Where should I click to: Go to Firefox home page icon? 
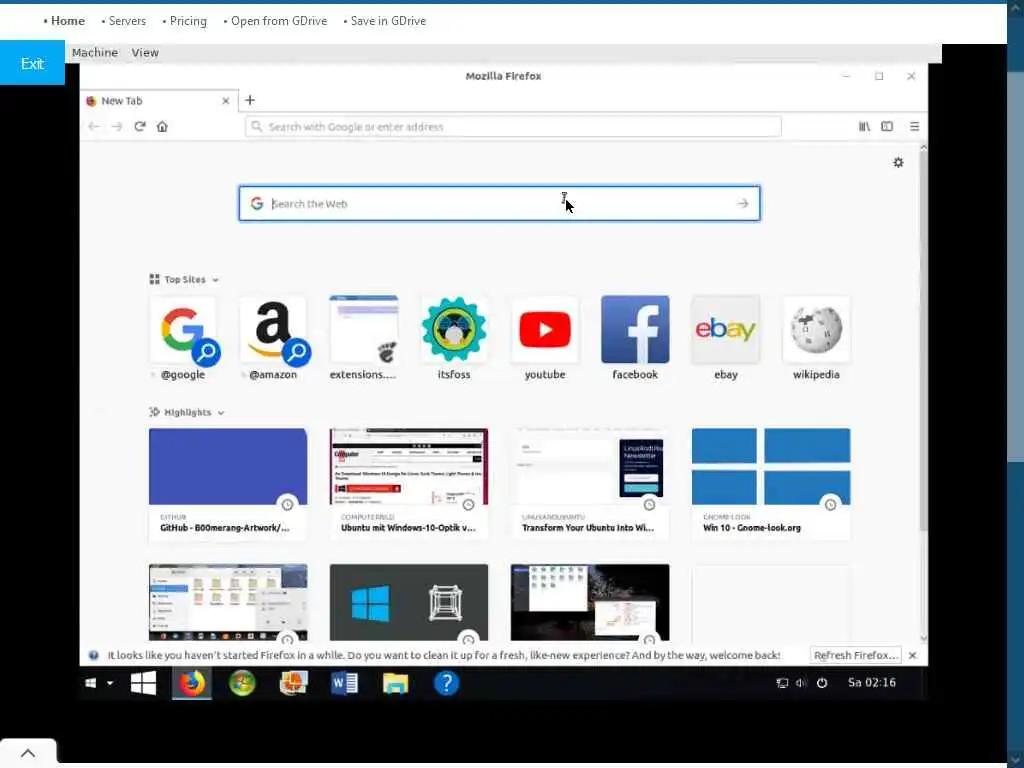(x=162, y=127)
